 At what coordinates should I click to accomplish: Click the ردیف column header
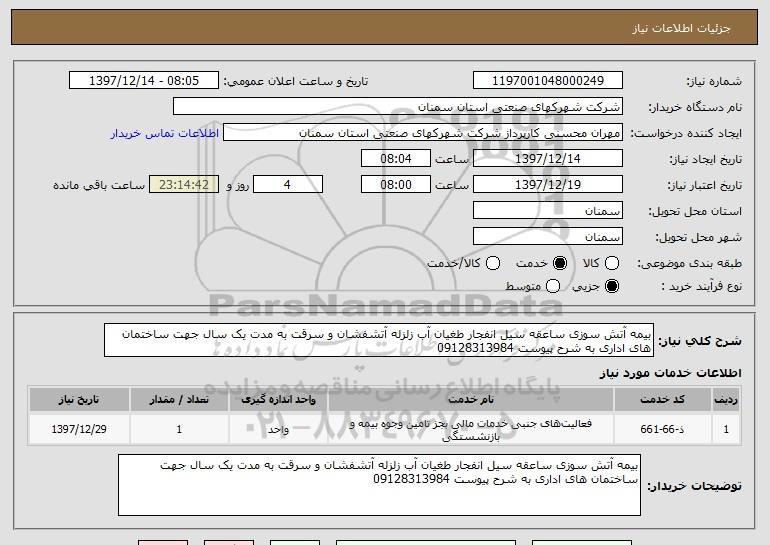point(726,400)
